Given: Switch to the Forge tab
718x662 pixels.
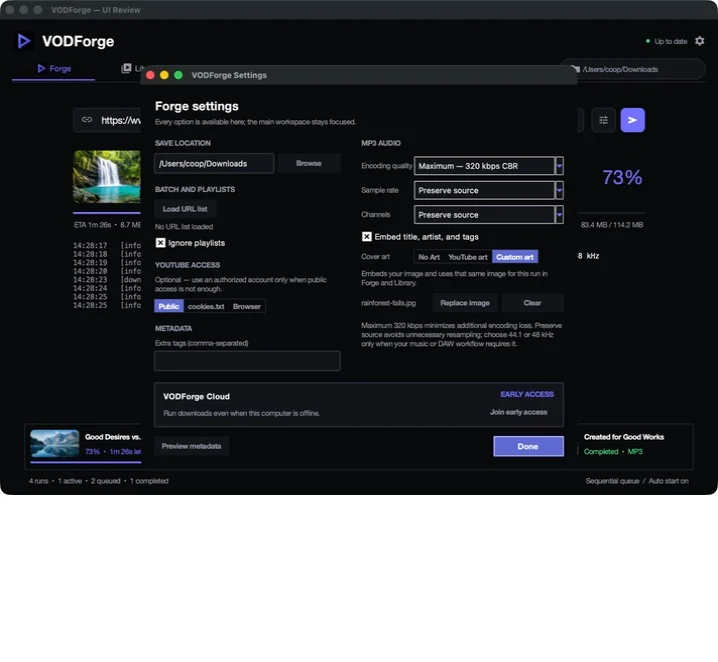Looking at the screenshot, I should (54, 69).
